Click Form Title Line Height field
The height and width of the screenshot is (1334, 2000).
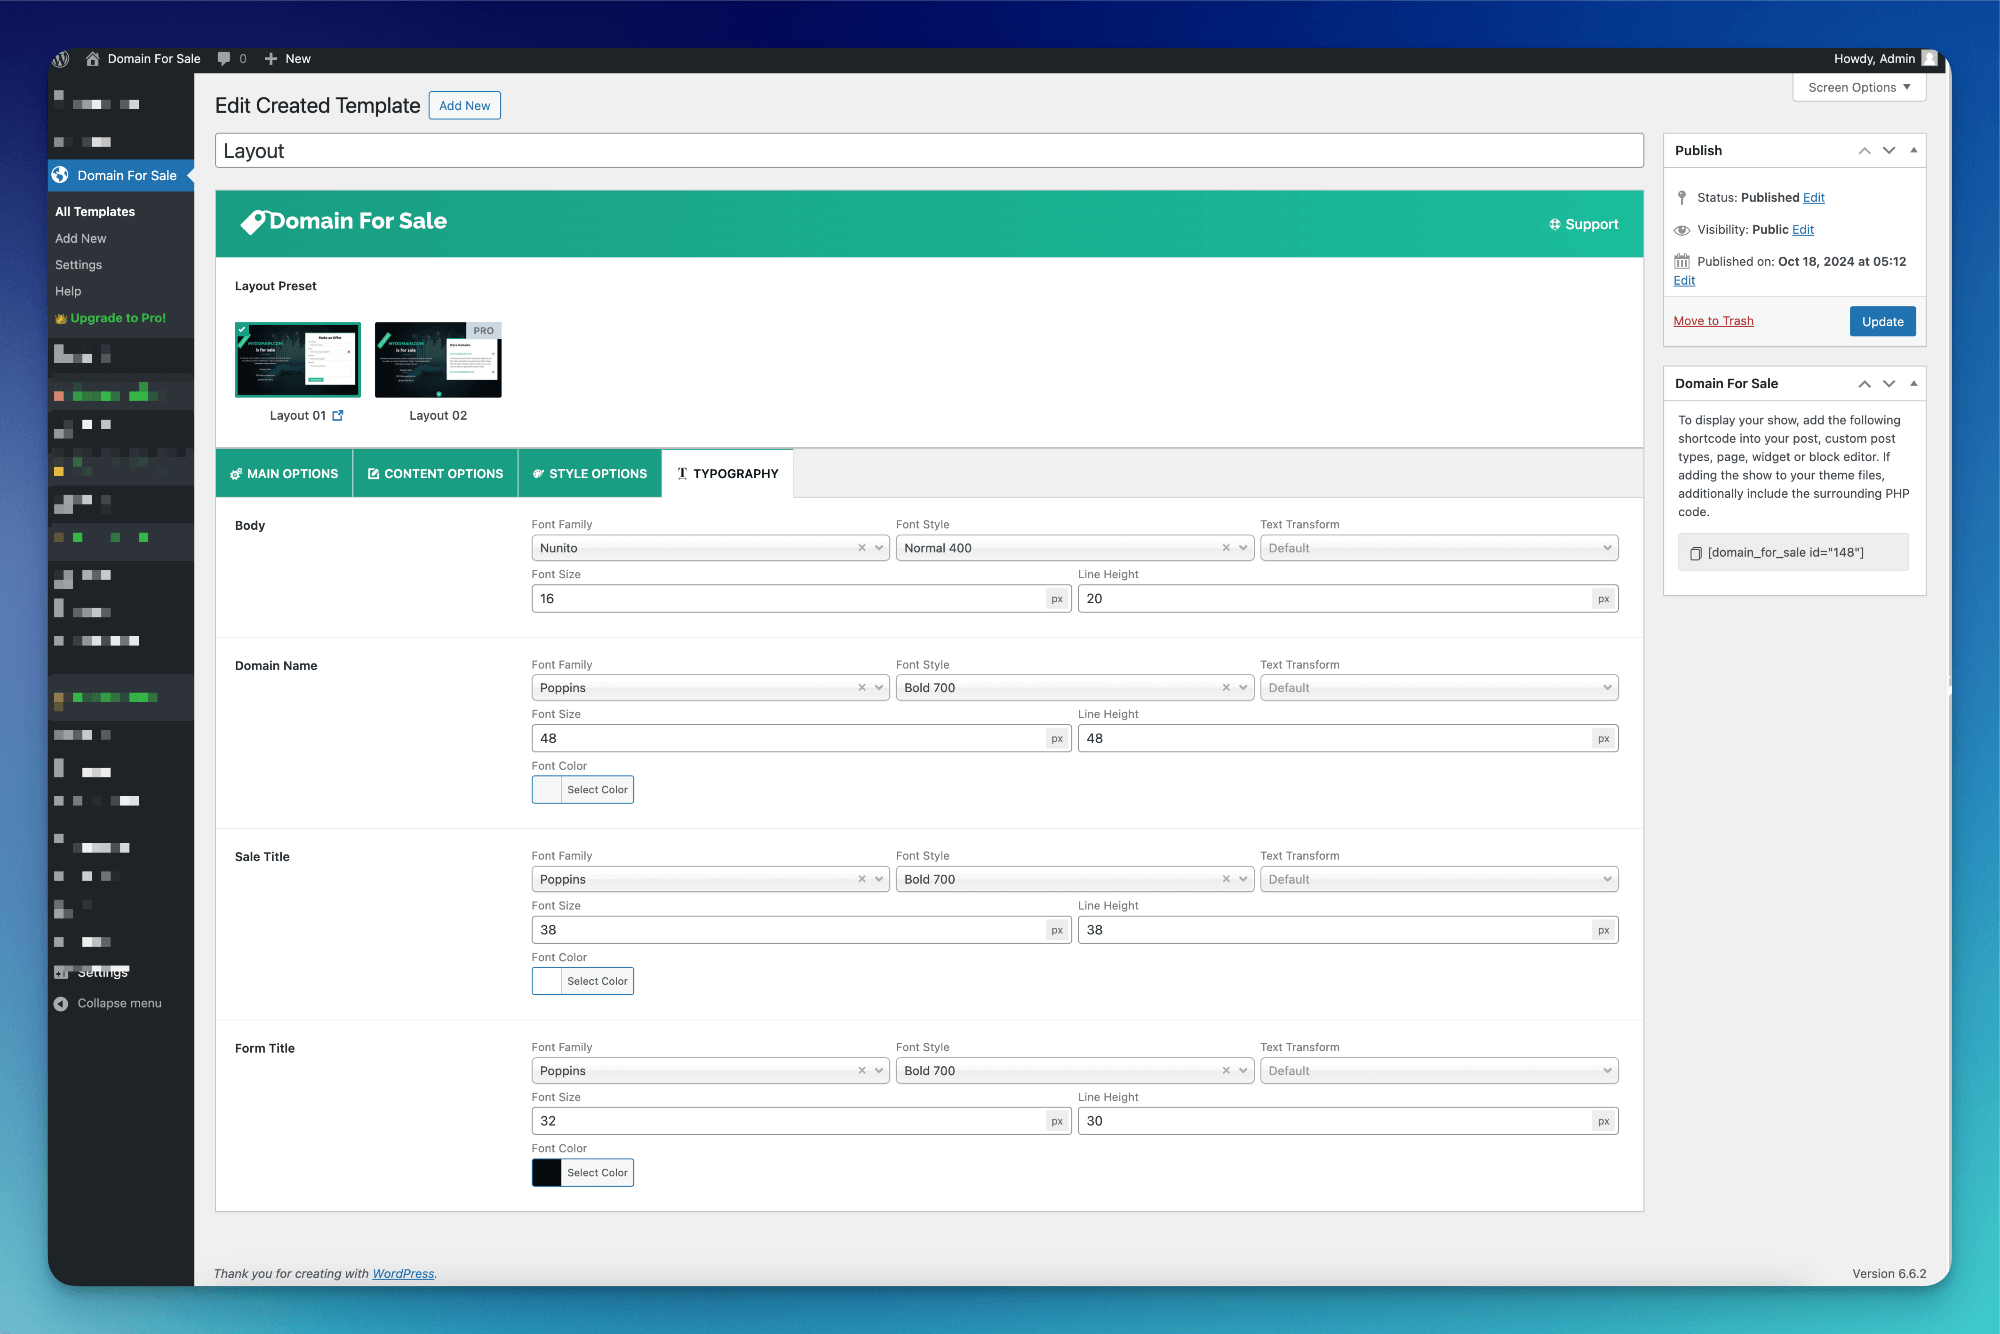pos(1348,1121)
